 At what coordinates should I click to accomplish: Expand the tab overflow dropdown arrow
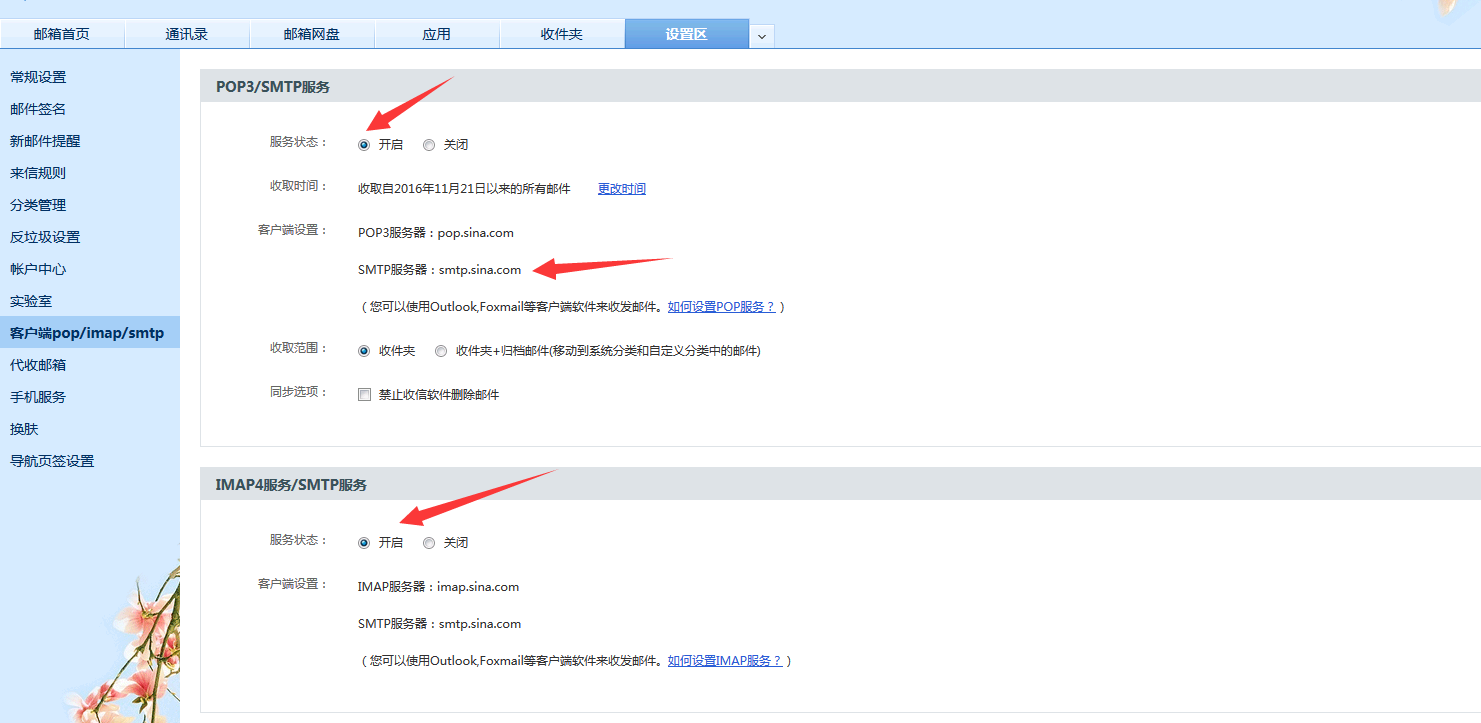[762, 36]
